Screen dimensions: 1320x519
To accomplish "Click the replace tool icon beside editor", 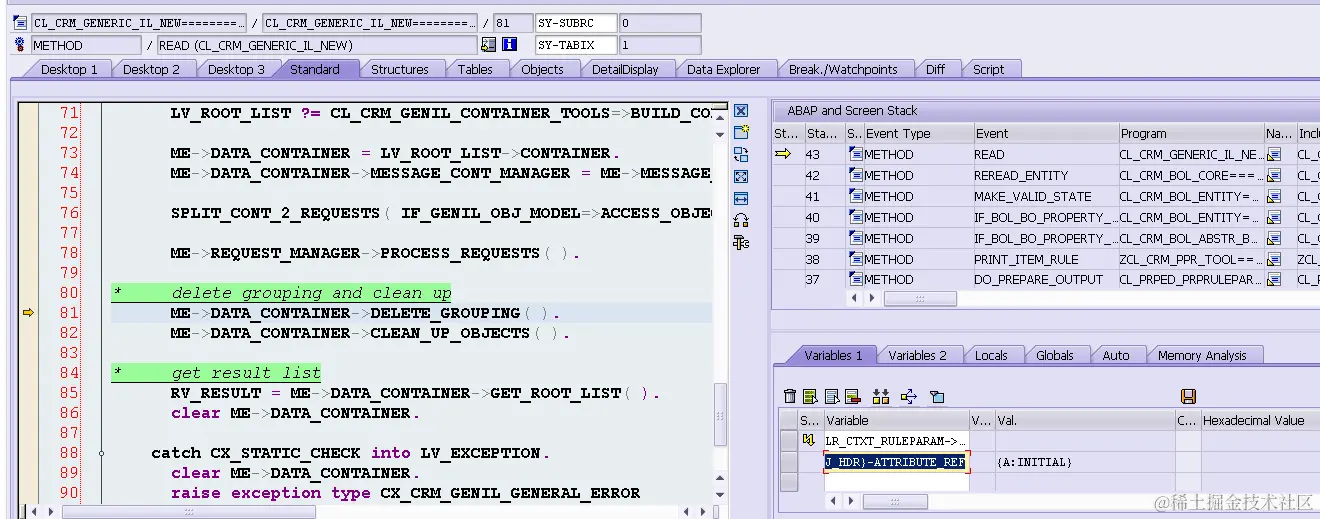I will pyautogui.click(x=741, y=154).
